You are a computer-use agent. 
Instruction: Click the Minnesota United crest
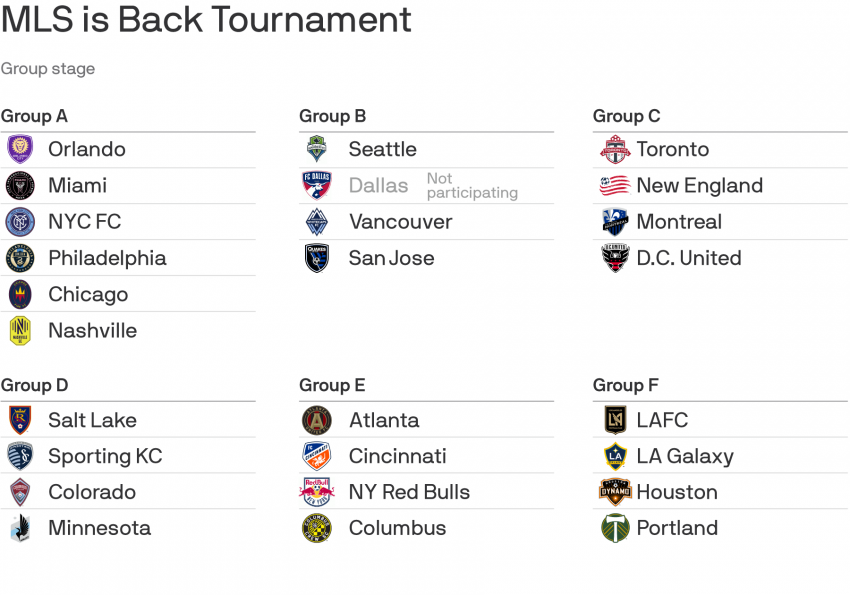(20, 528)
